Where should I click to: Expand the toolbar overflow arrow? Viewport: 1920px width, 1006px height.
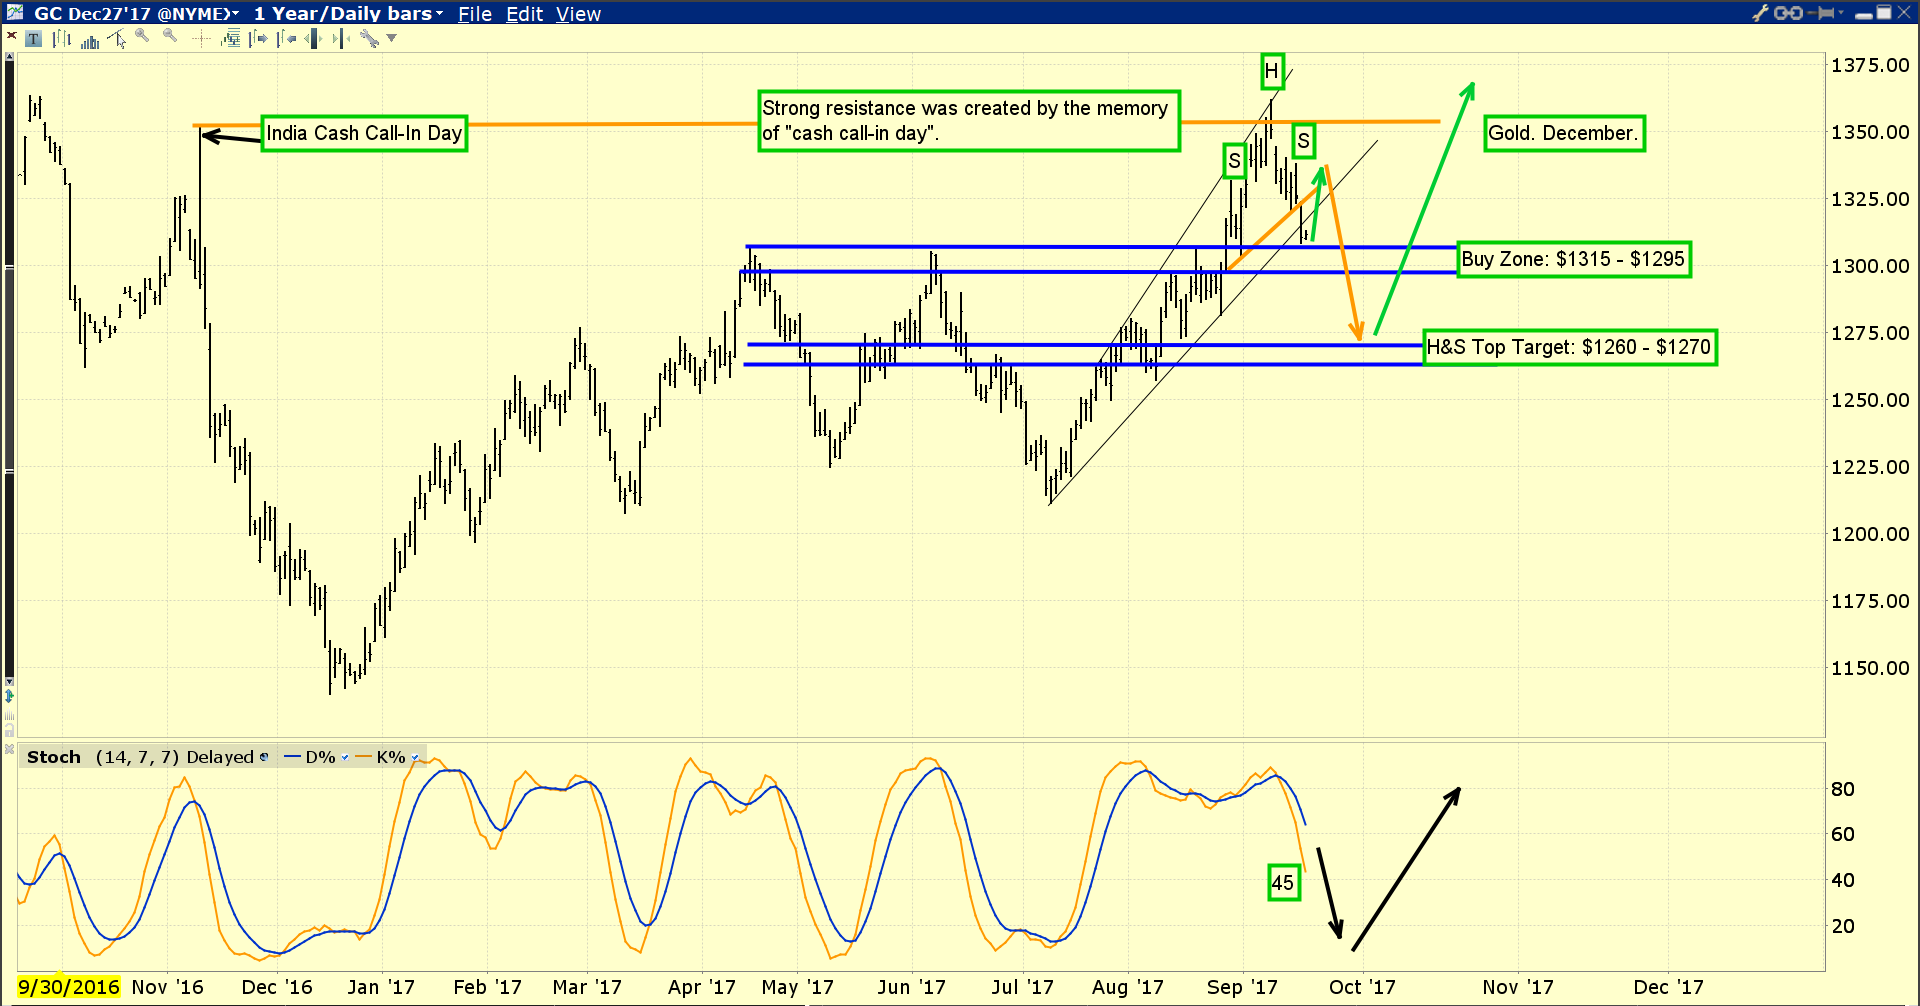click(x=391, y=38)
